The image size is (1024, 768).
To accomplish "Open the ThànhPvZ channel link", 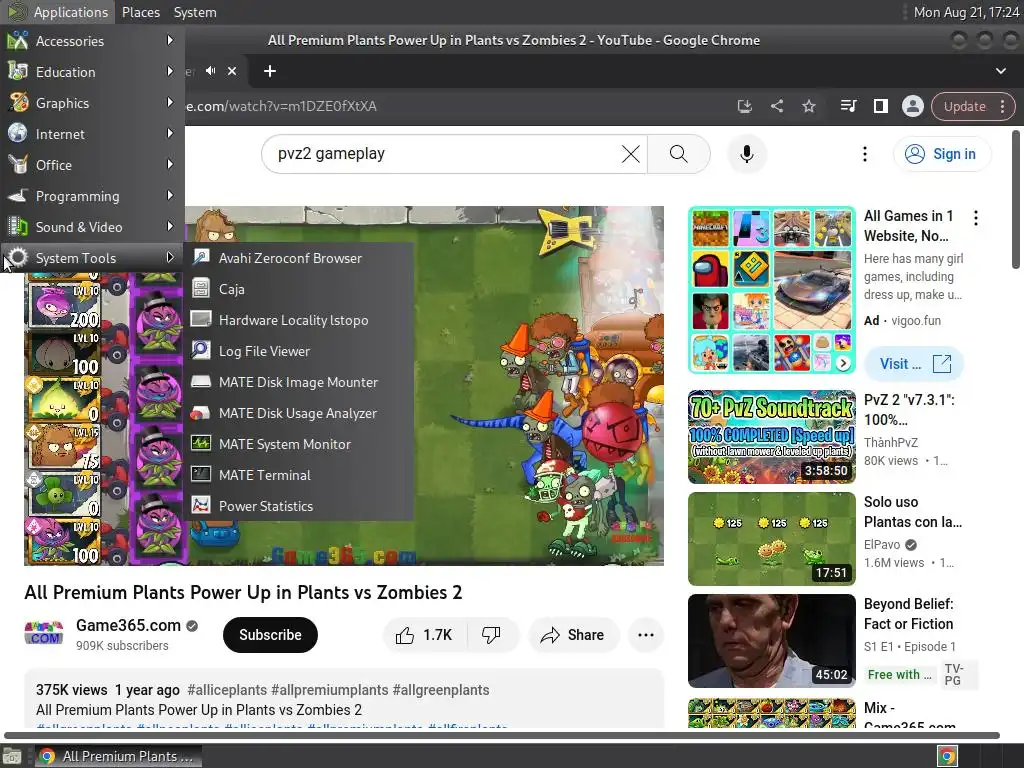I will point(890,442).
